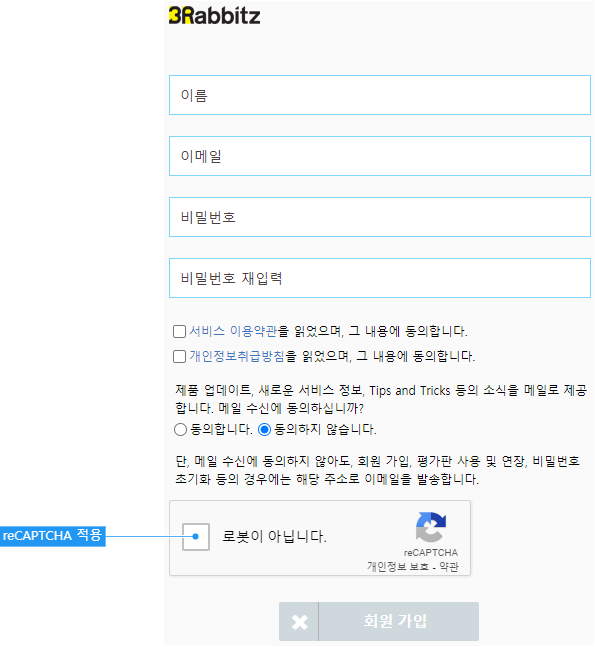Select the 동의합니다 radio button
The height and width of the screenshot is (647, 595).
[x=180, y=430]
